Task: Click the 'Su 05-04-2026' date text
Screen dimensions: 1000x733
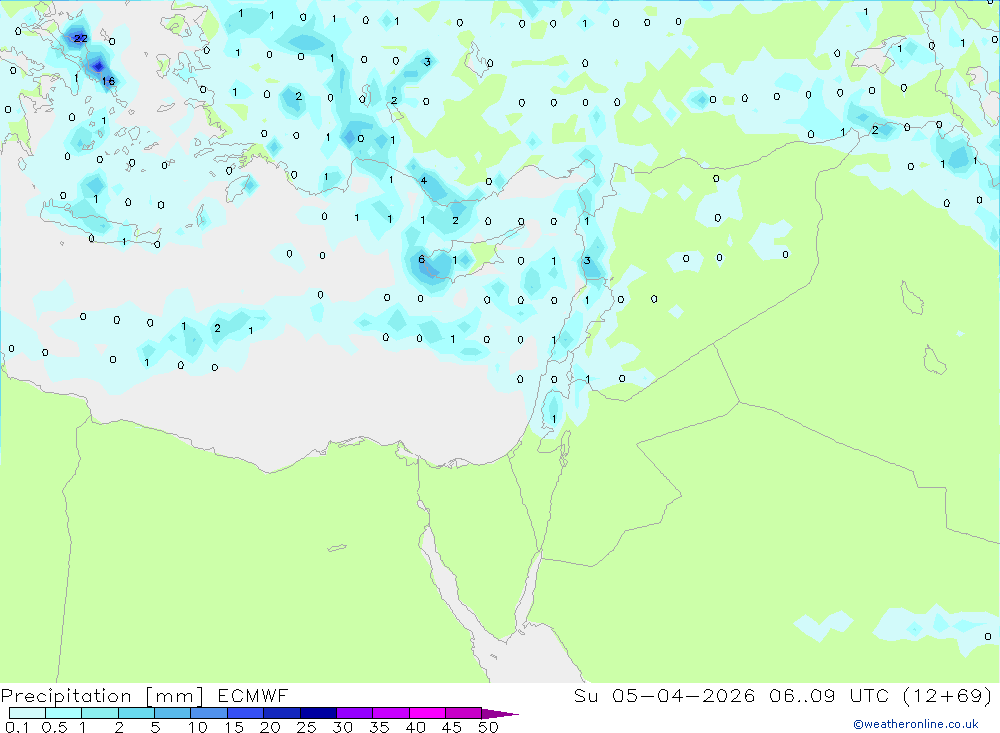Action: point(664,695)
